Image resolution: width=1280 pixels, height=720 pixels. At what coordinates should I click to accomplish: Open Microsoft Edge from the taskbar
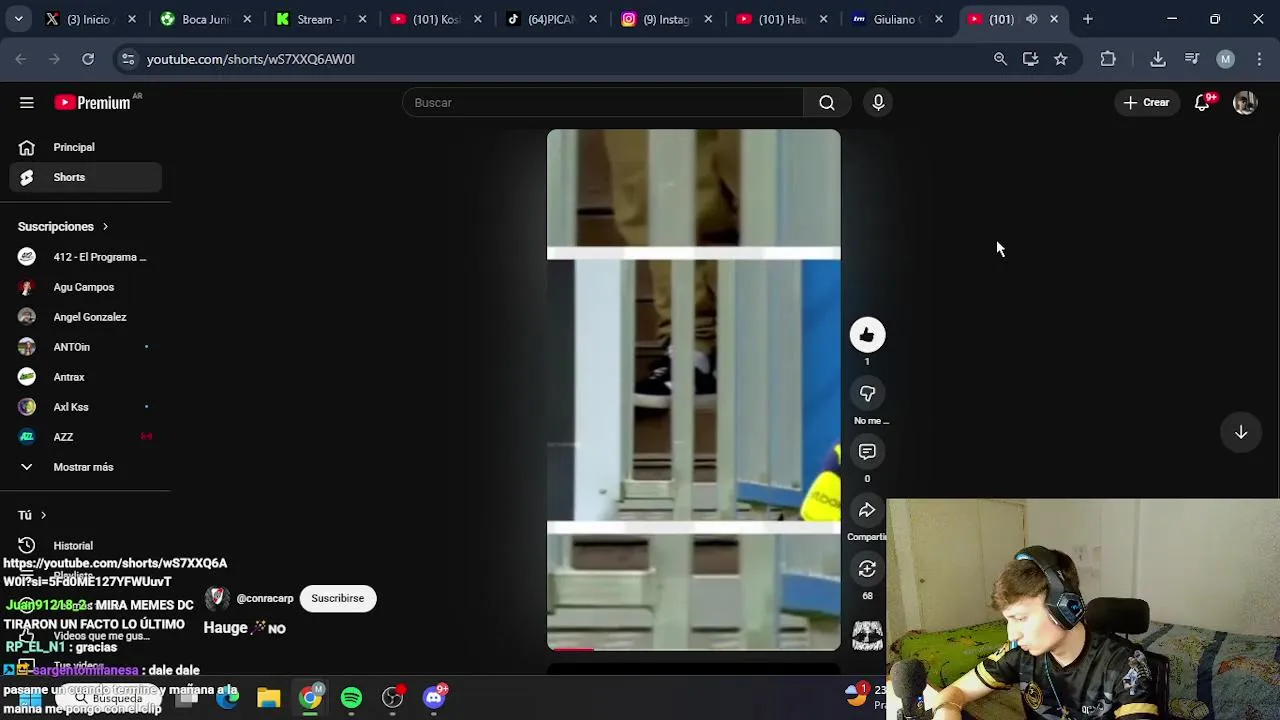tap(228, 697)
